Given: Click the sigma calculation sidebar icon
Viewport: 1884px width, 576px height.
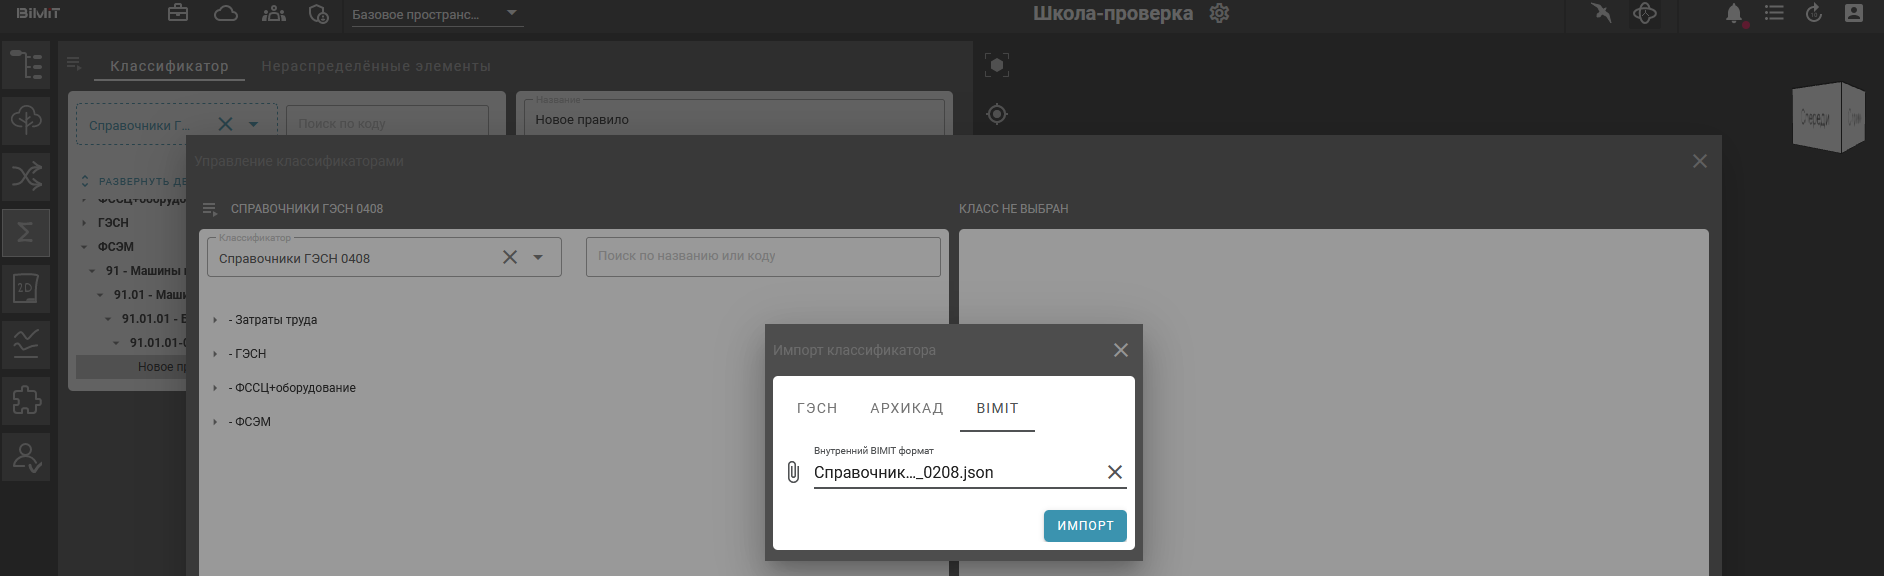Looking at the screenshot, I should pyautogui.click(x=26, y=232).
